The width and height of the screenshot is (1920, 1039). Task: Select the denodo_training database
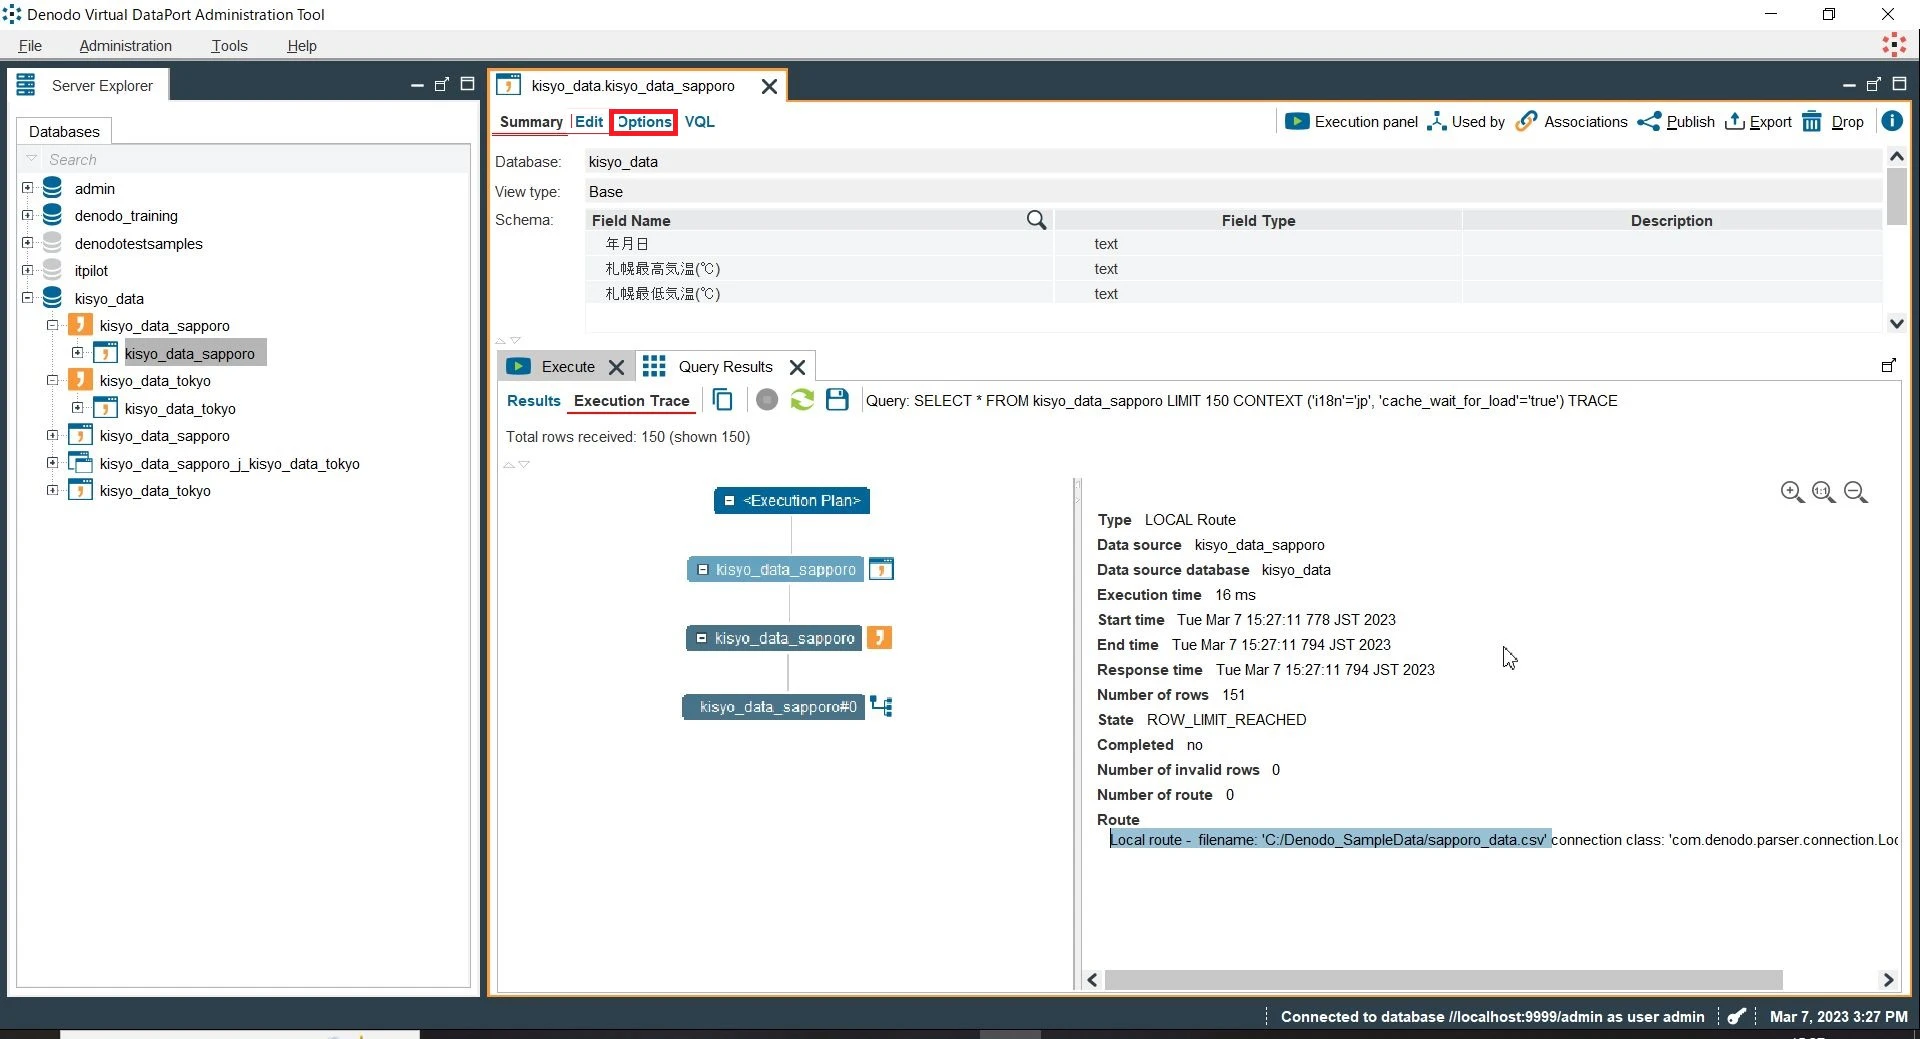126,215
